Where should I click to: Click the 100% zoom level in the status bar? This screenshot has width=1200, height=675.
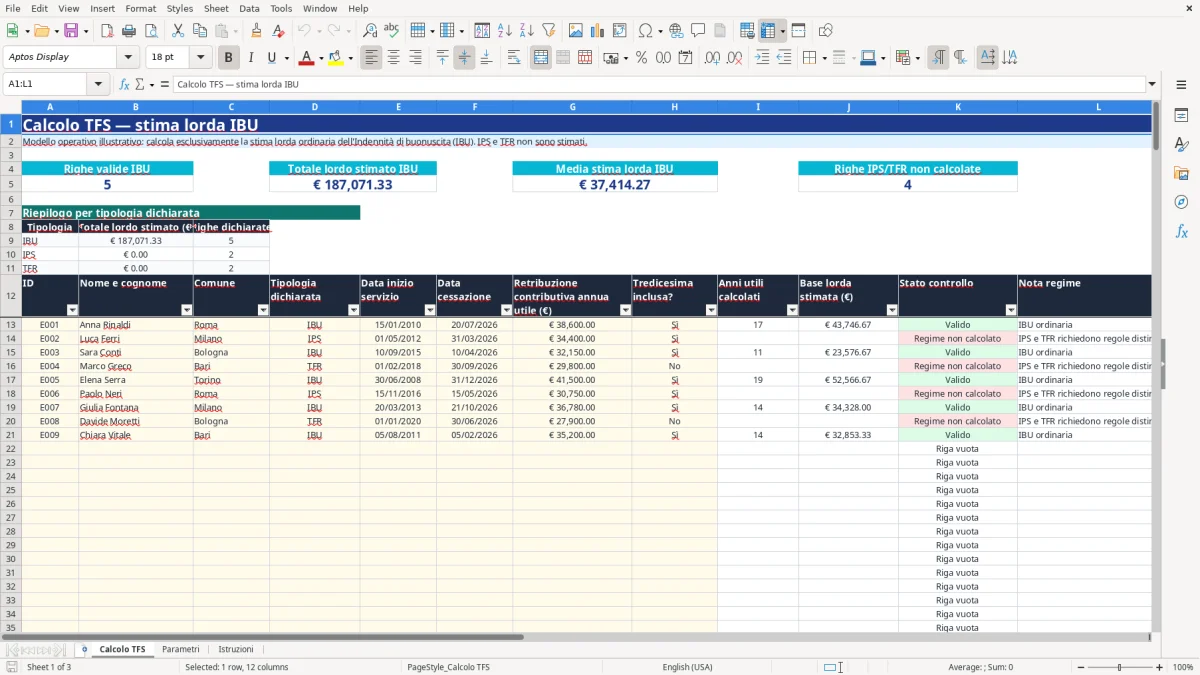tap(1182, 667)
